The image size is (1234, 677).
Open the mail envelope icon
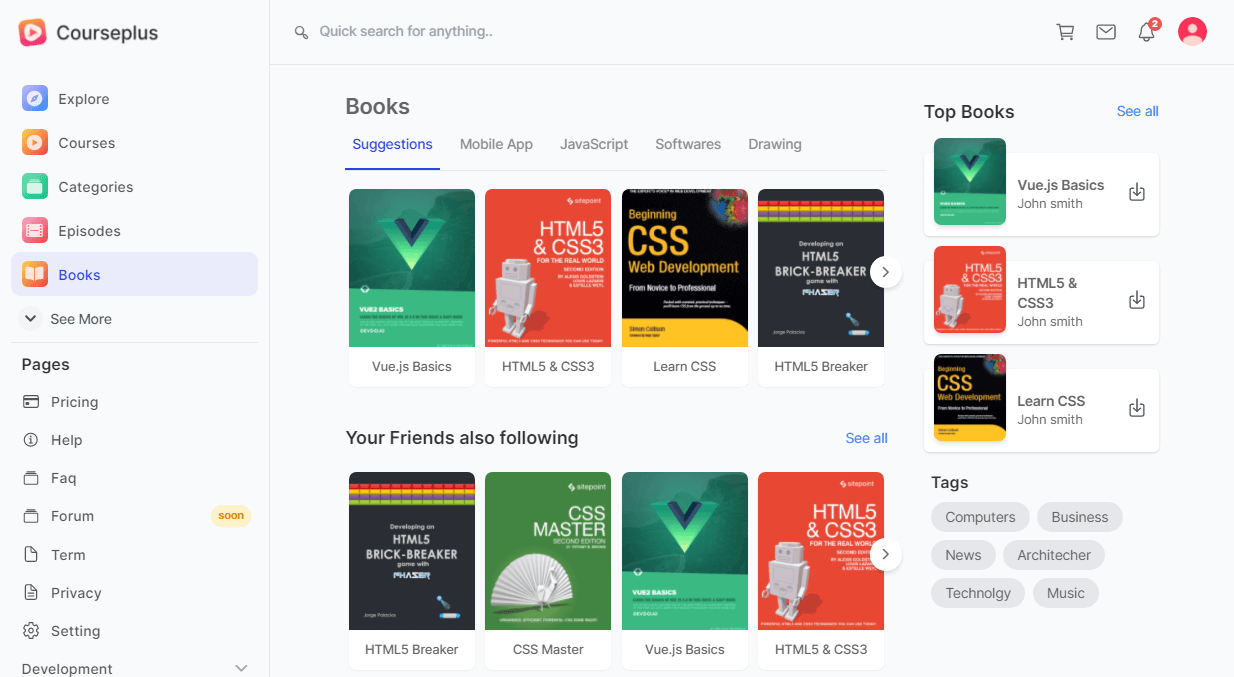[1106, 32]
